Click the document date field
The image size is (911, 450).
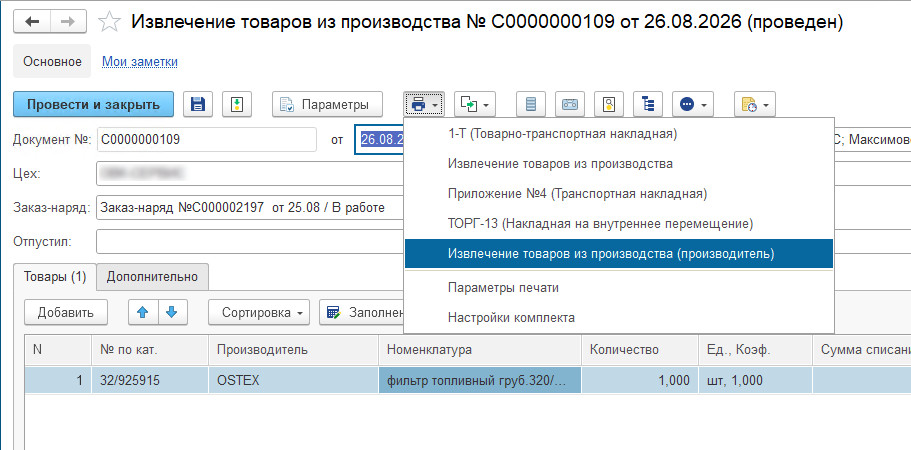pyautogui.click(x=379, y=140)
